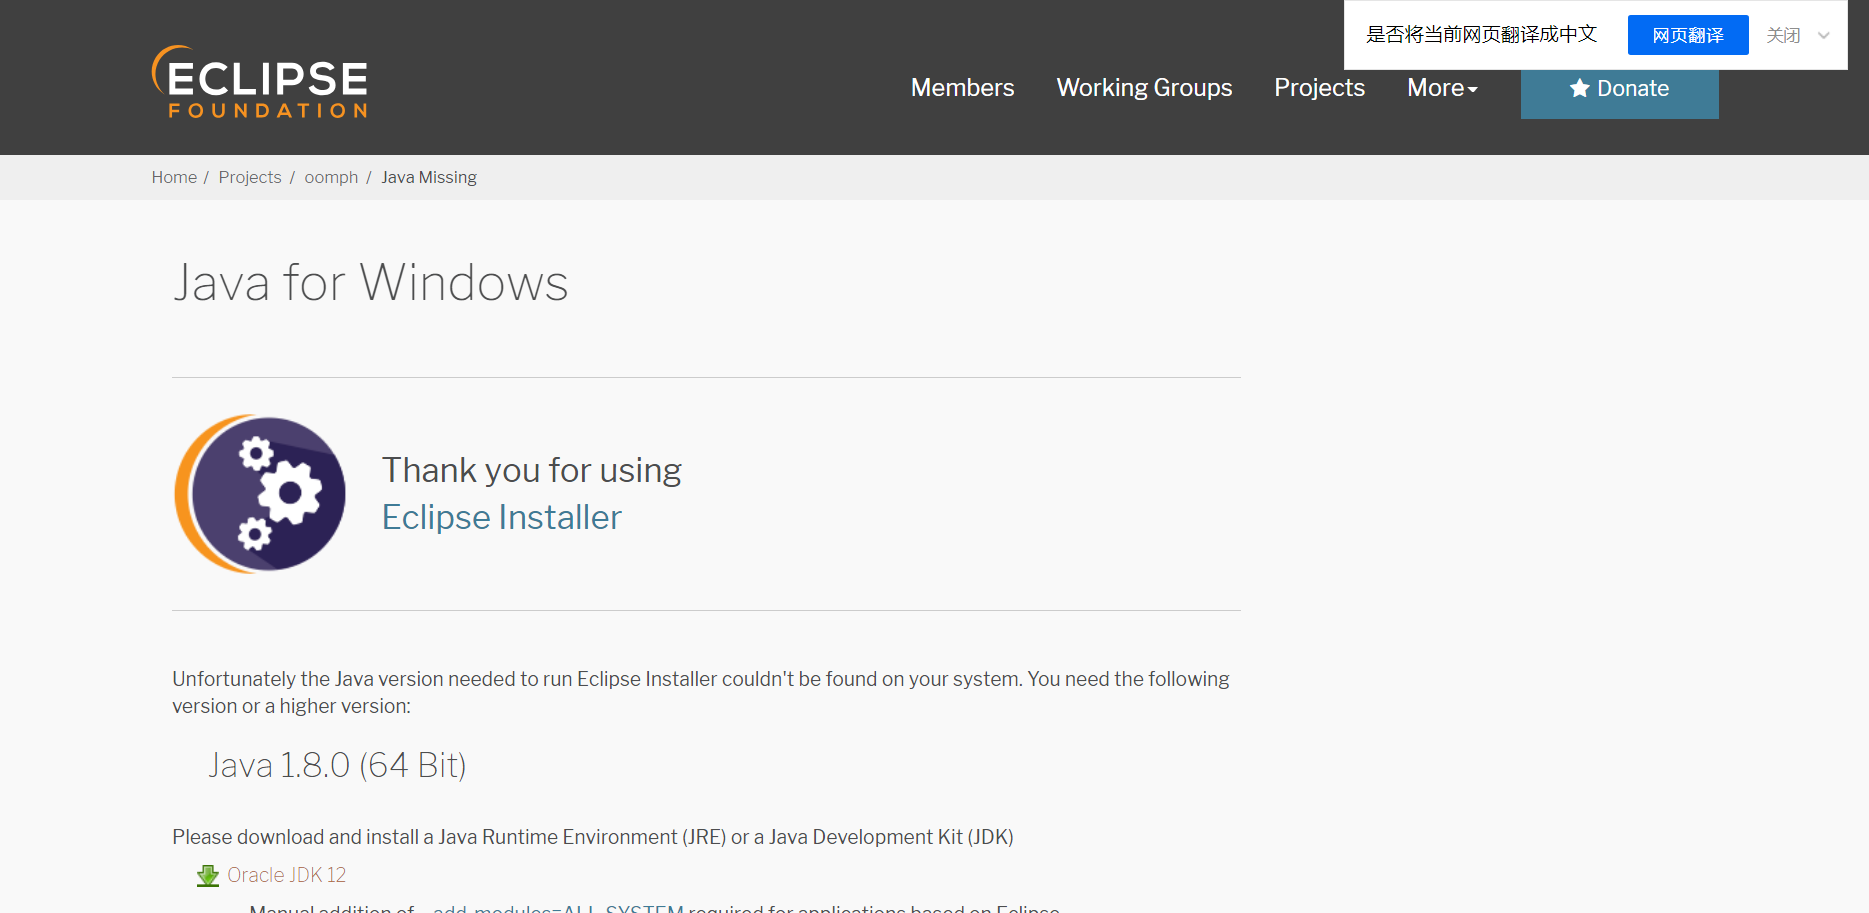Click the Java for Windows heading
The image size is (1869, 913).
click(371, 282)
